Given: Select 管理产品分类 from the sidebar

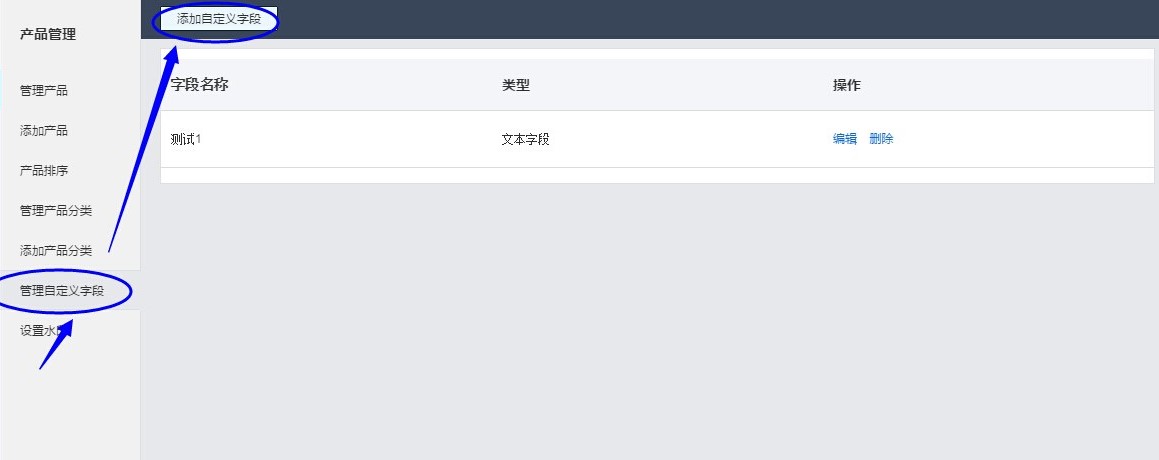Looking at the screenshot, I should [x=56, y=211].
